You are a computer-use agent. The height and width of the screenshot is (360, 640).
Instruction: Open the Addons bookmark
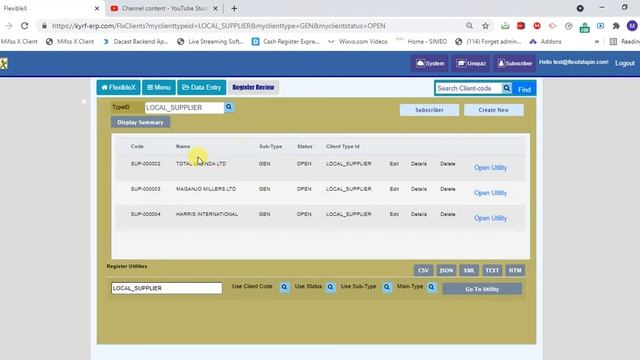coord(545,42)
